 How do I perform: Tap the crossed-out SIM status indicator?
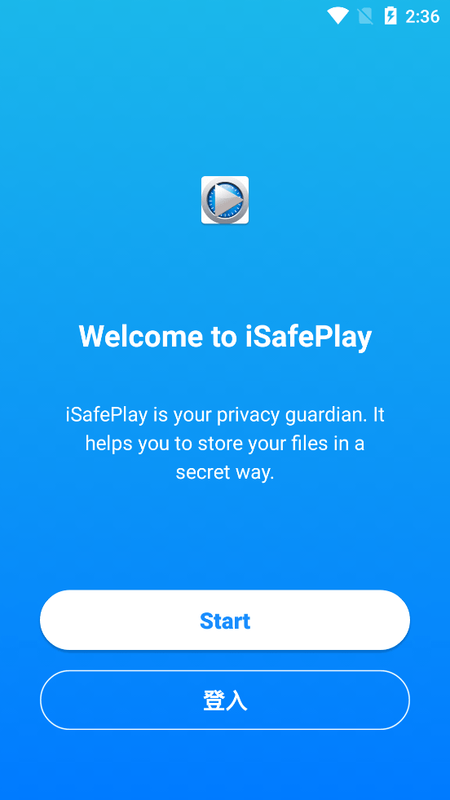pyautogui.click(x=365, y=16)
